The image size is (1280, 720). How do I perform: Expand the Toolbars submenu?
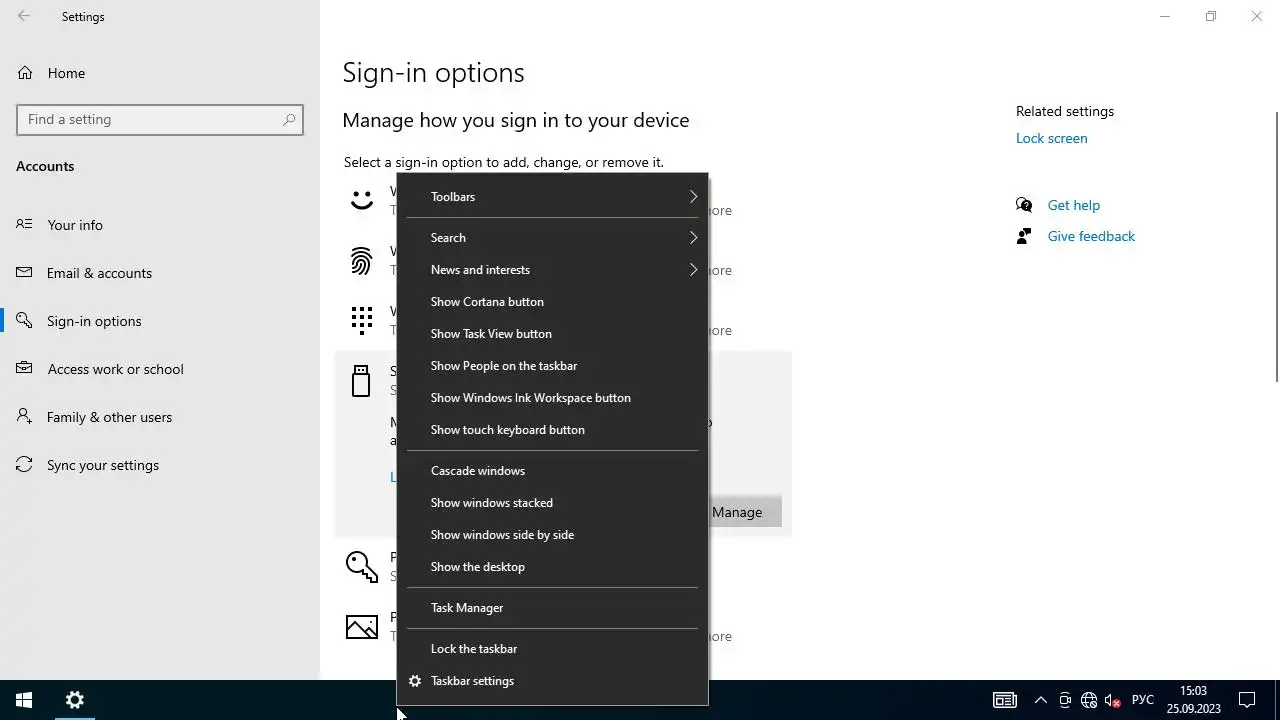point(552,197)
